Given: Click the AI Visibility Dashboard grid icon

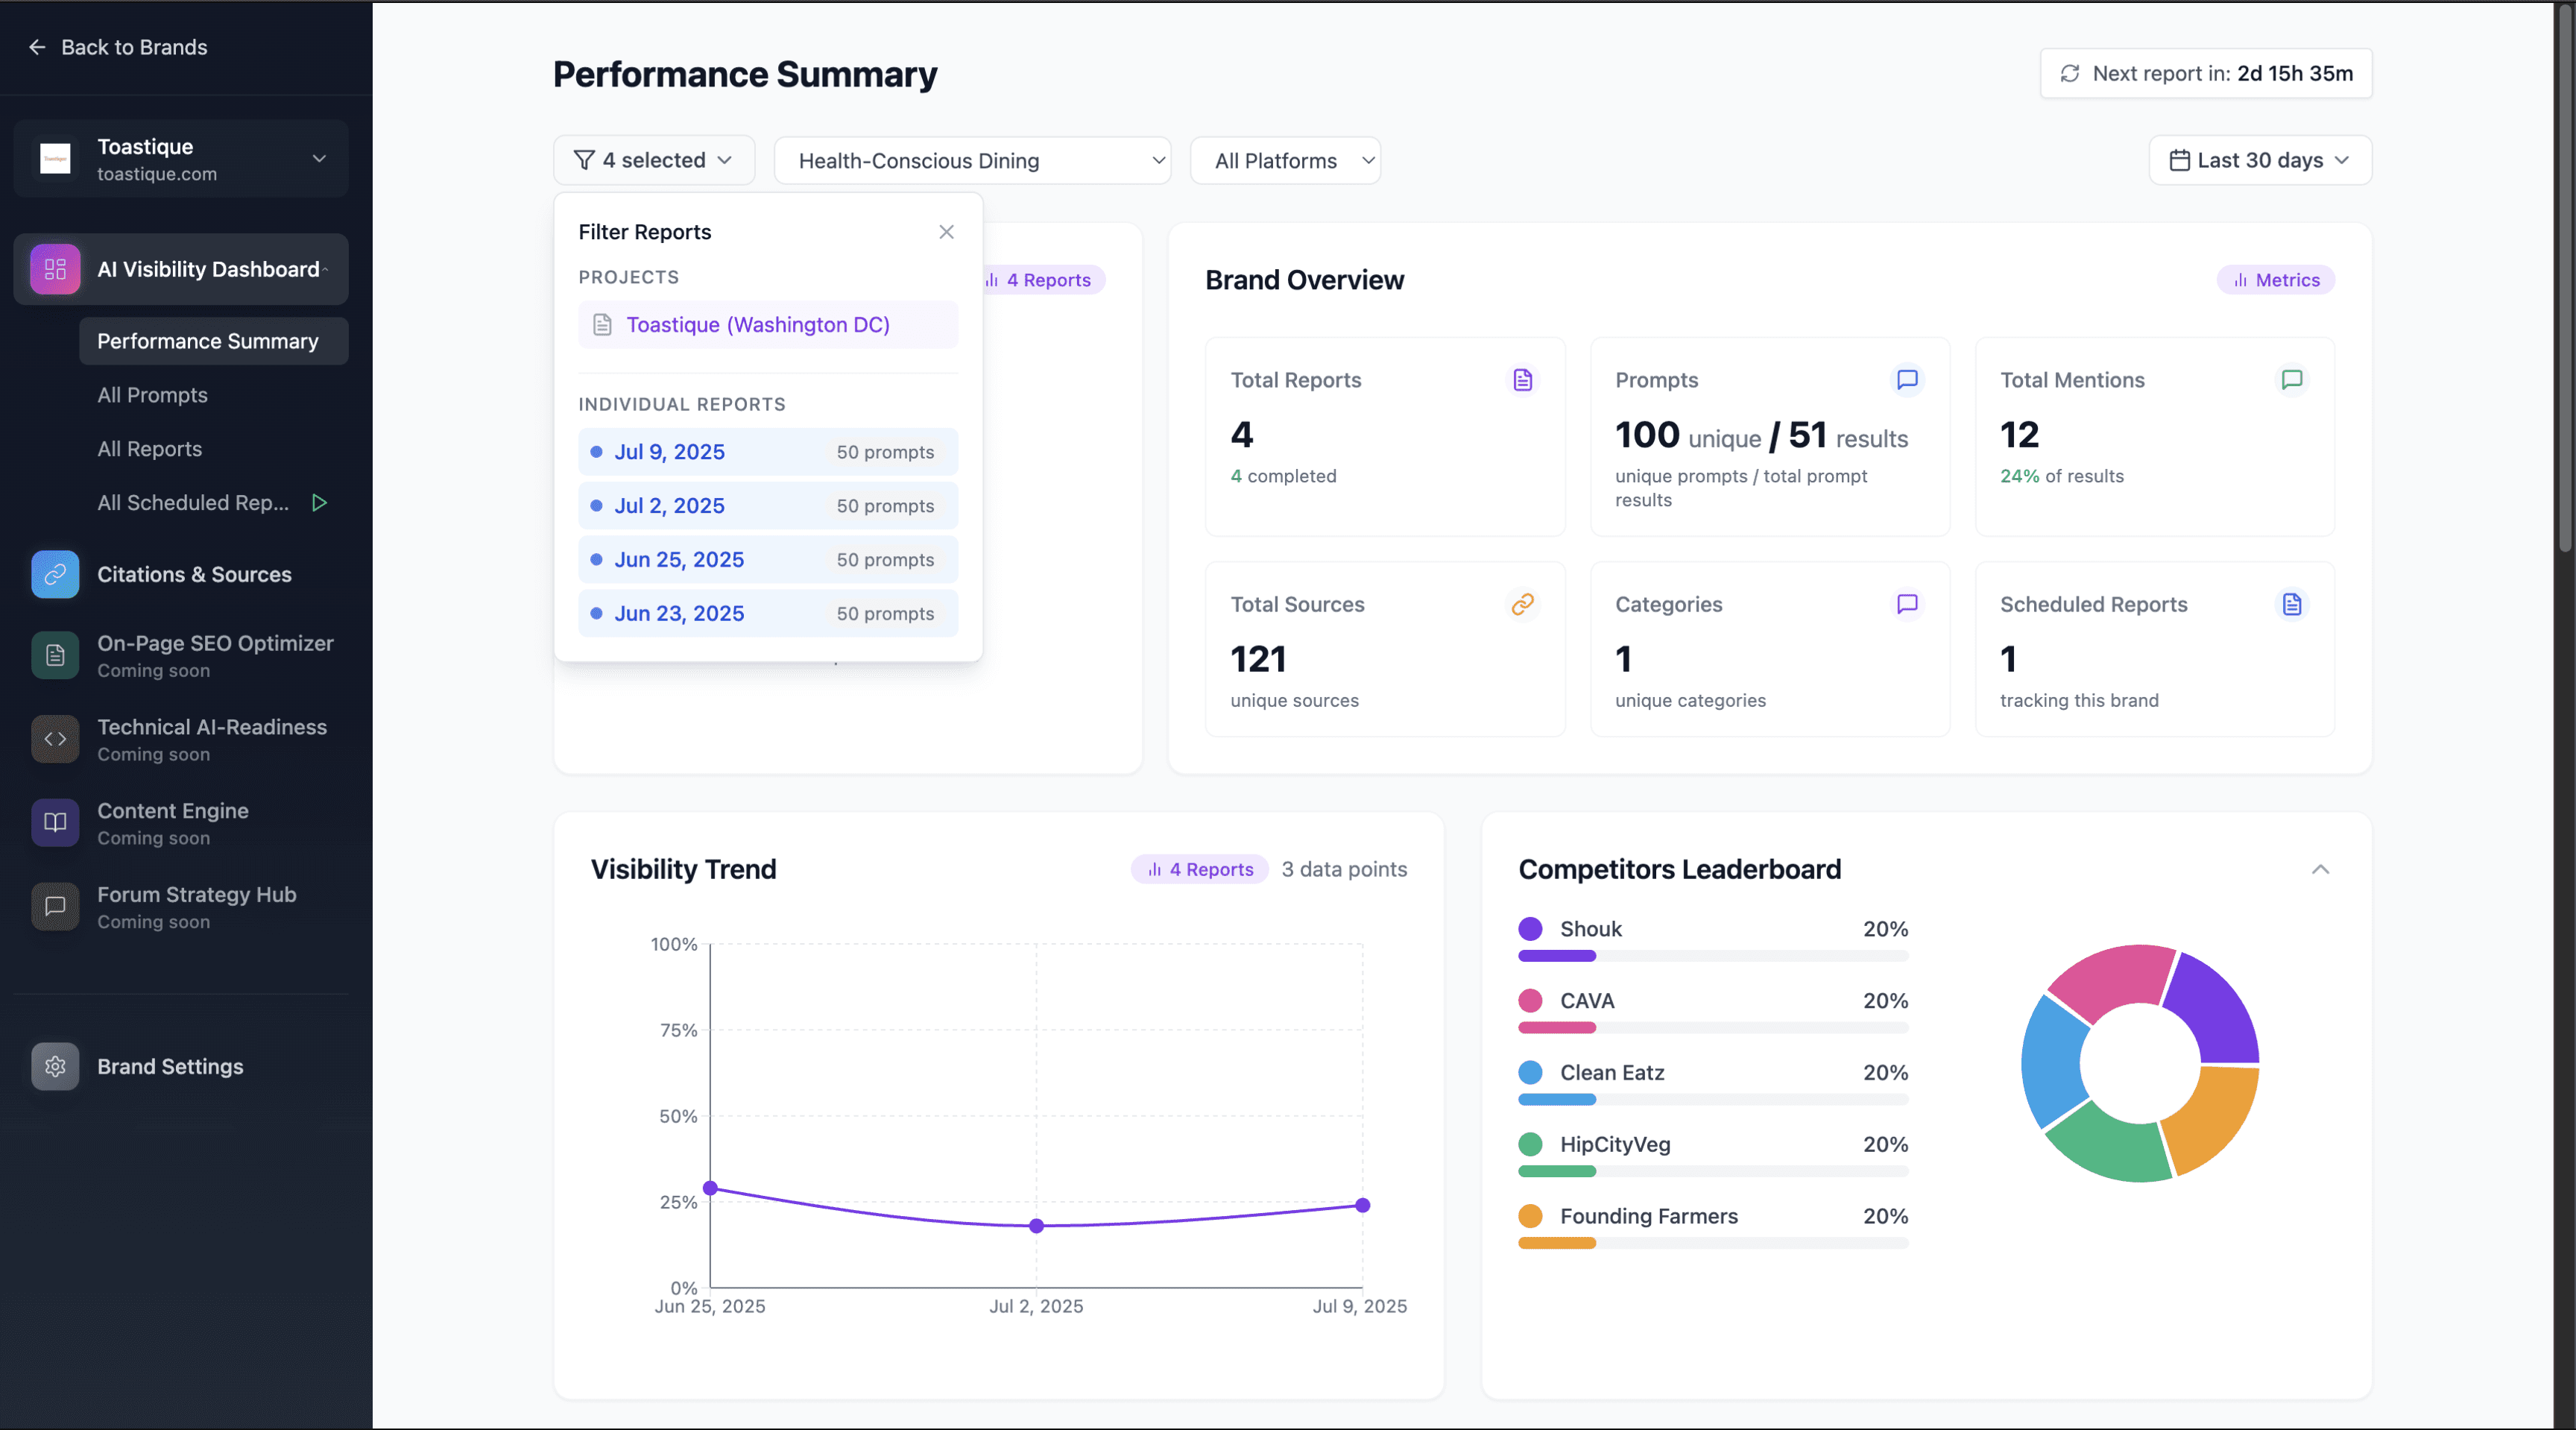Looking at the screenshot, I should [55, 269].
